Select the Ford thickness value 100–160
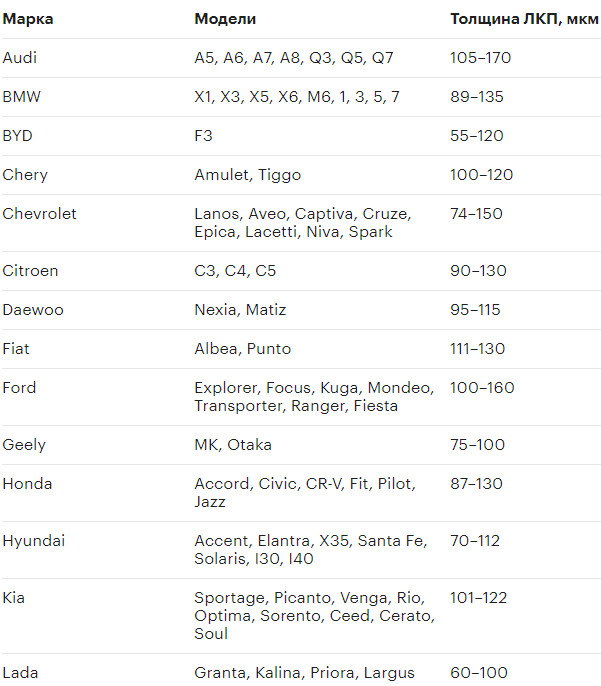The height and width of the screenshot is (686, 601). (x=481, y=388)
